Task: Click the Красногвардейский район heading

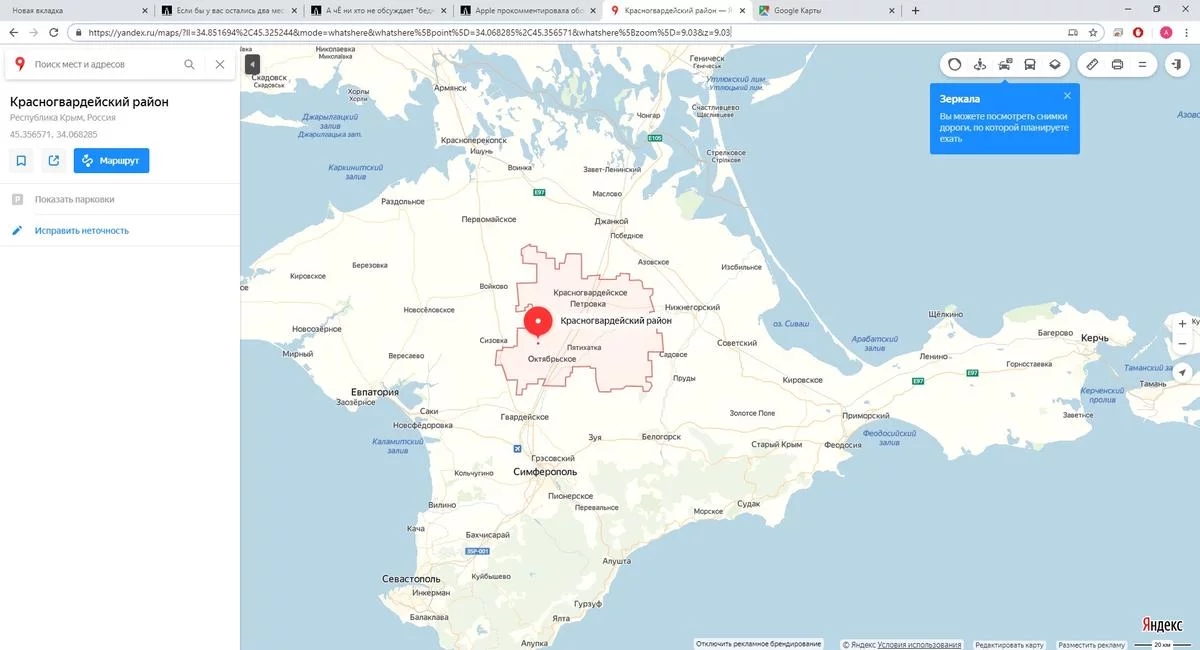Action: pos(89,102)
